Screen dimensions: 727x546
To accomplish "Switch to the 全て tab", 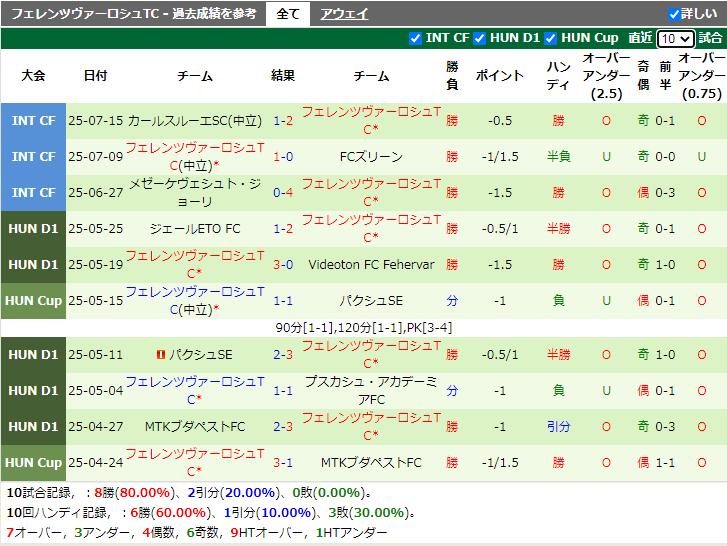I will tap(287, 14).
